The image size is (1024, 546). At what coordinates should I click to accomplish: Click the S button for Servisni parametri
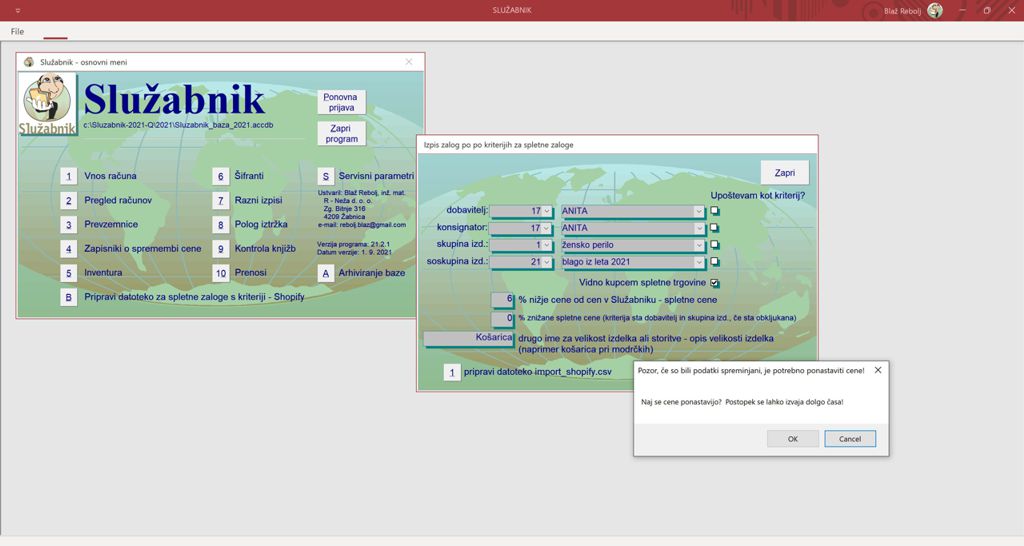325,176
